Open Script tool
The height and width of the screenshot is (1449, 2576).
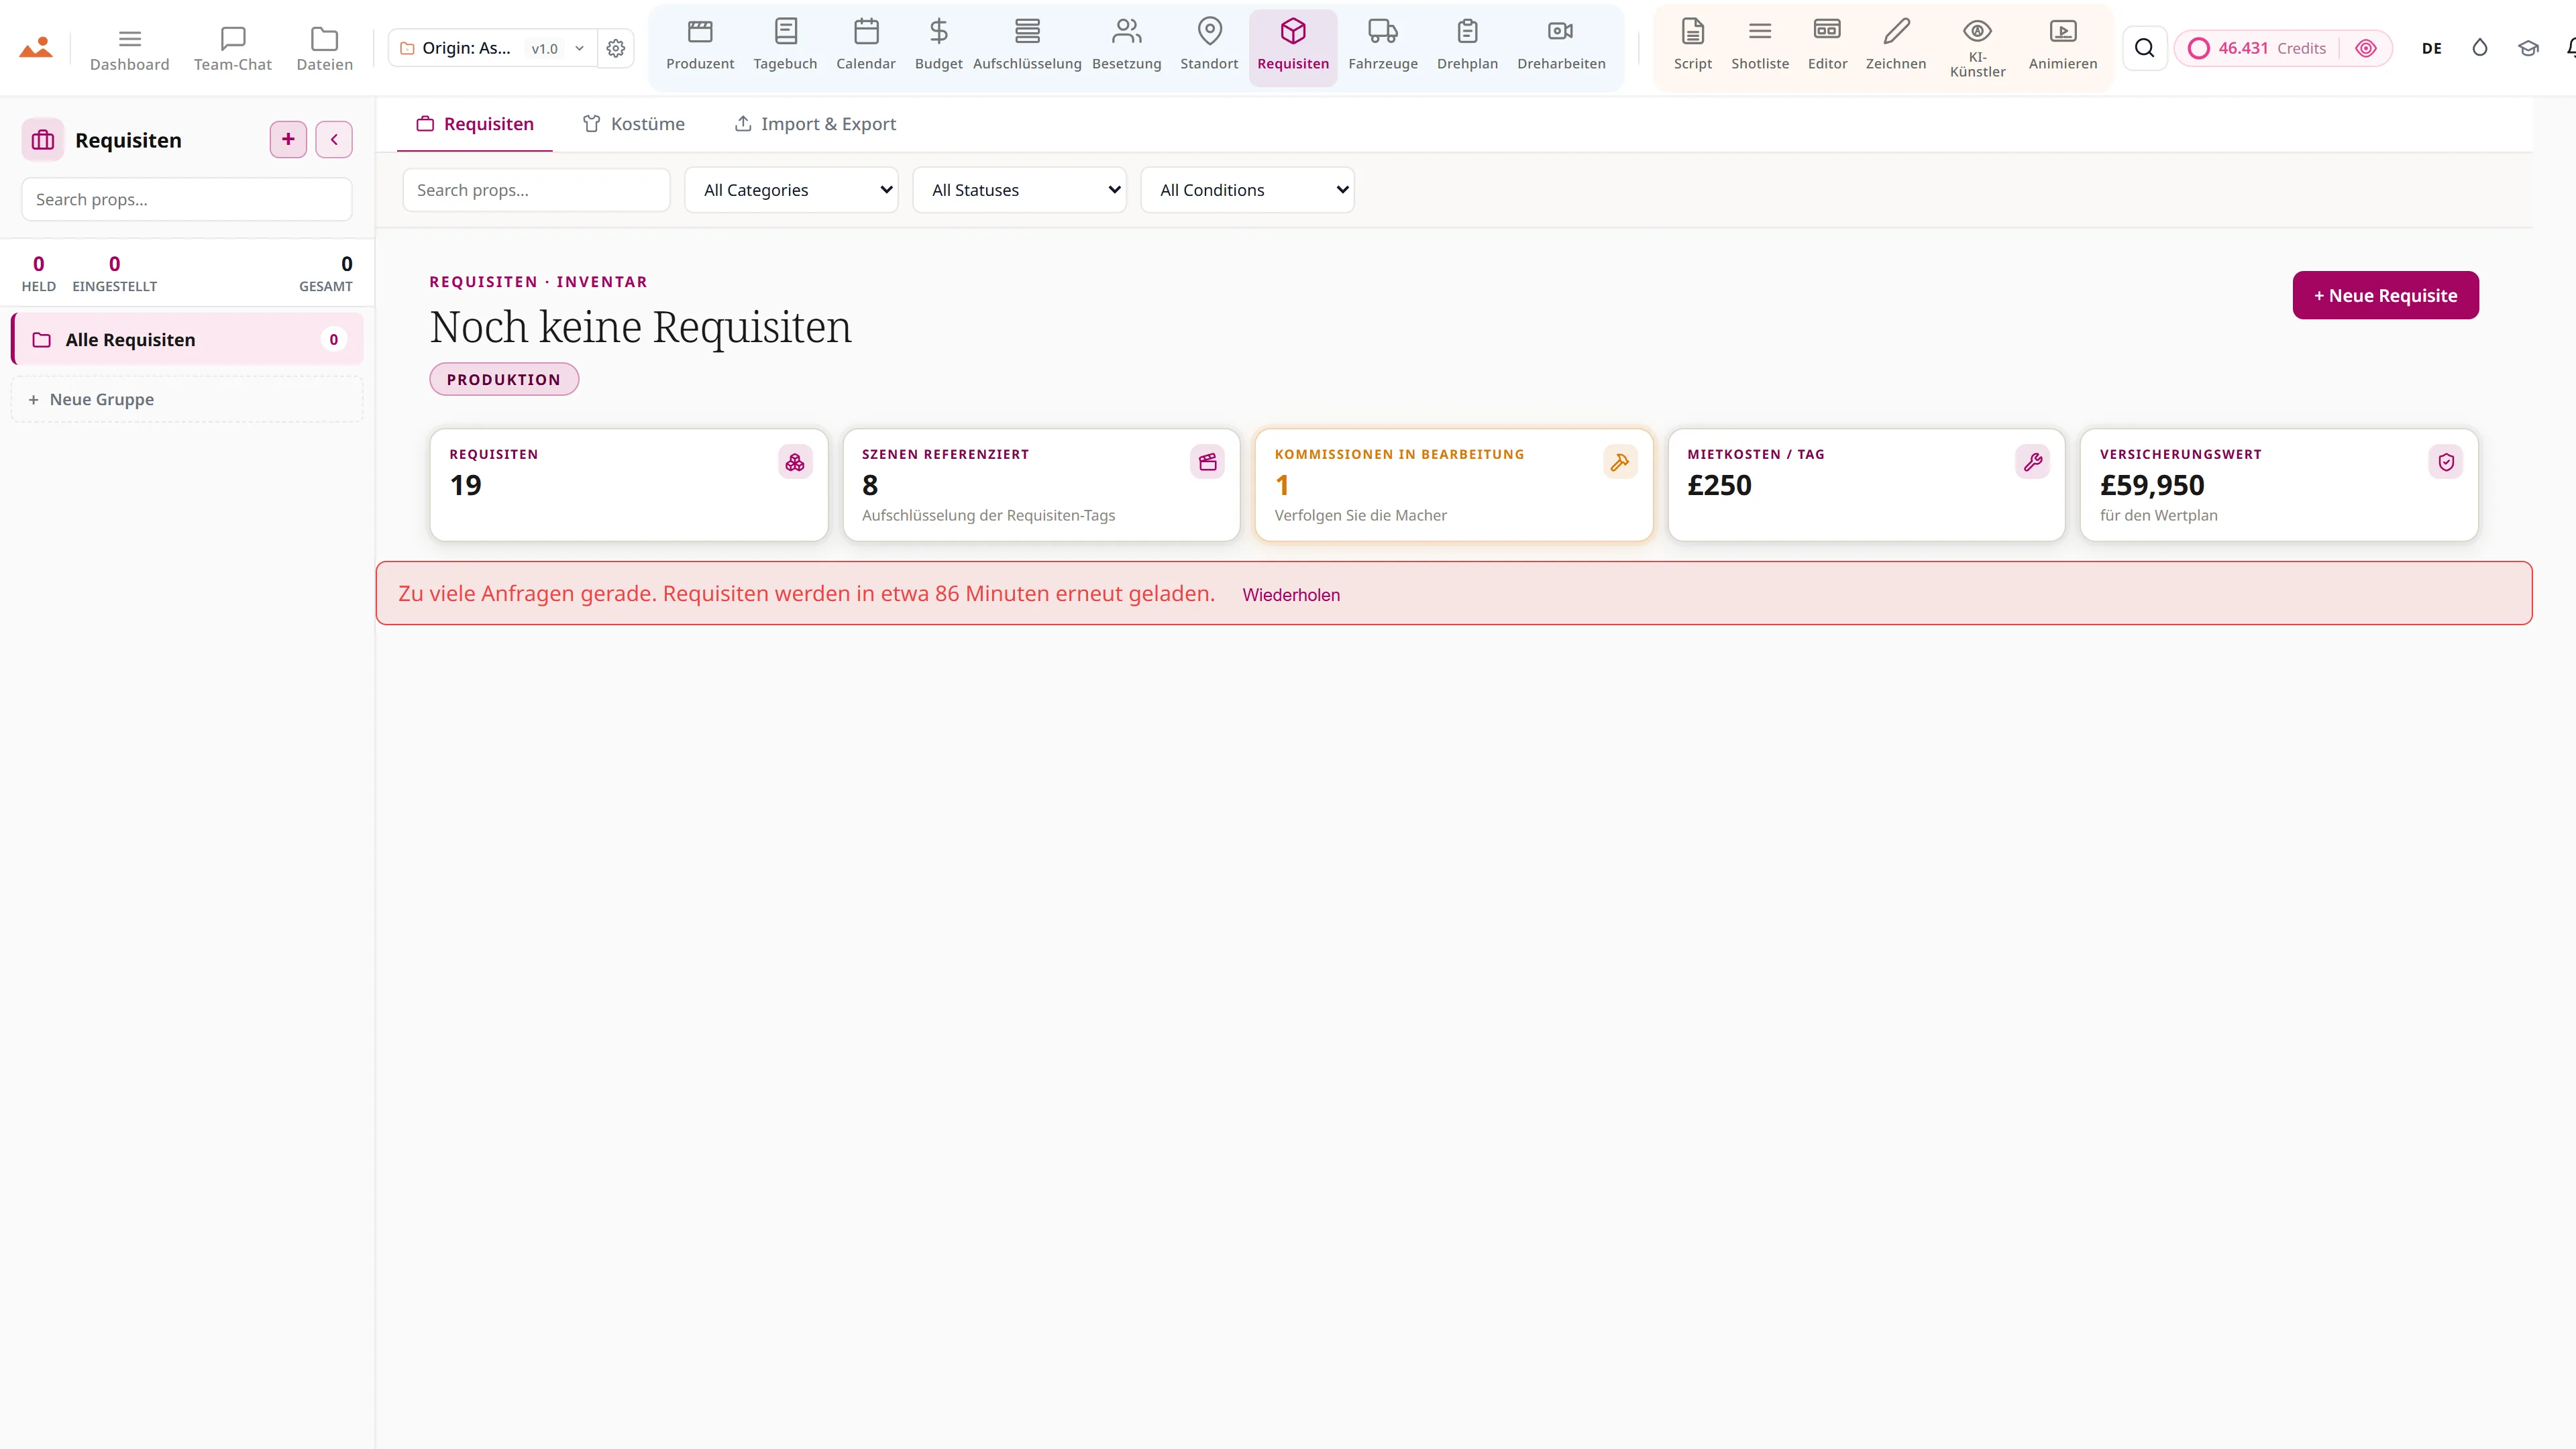[1692, 47]
